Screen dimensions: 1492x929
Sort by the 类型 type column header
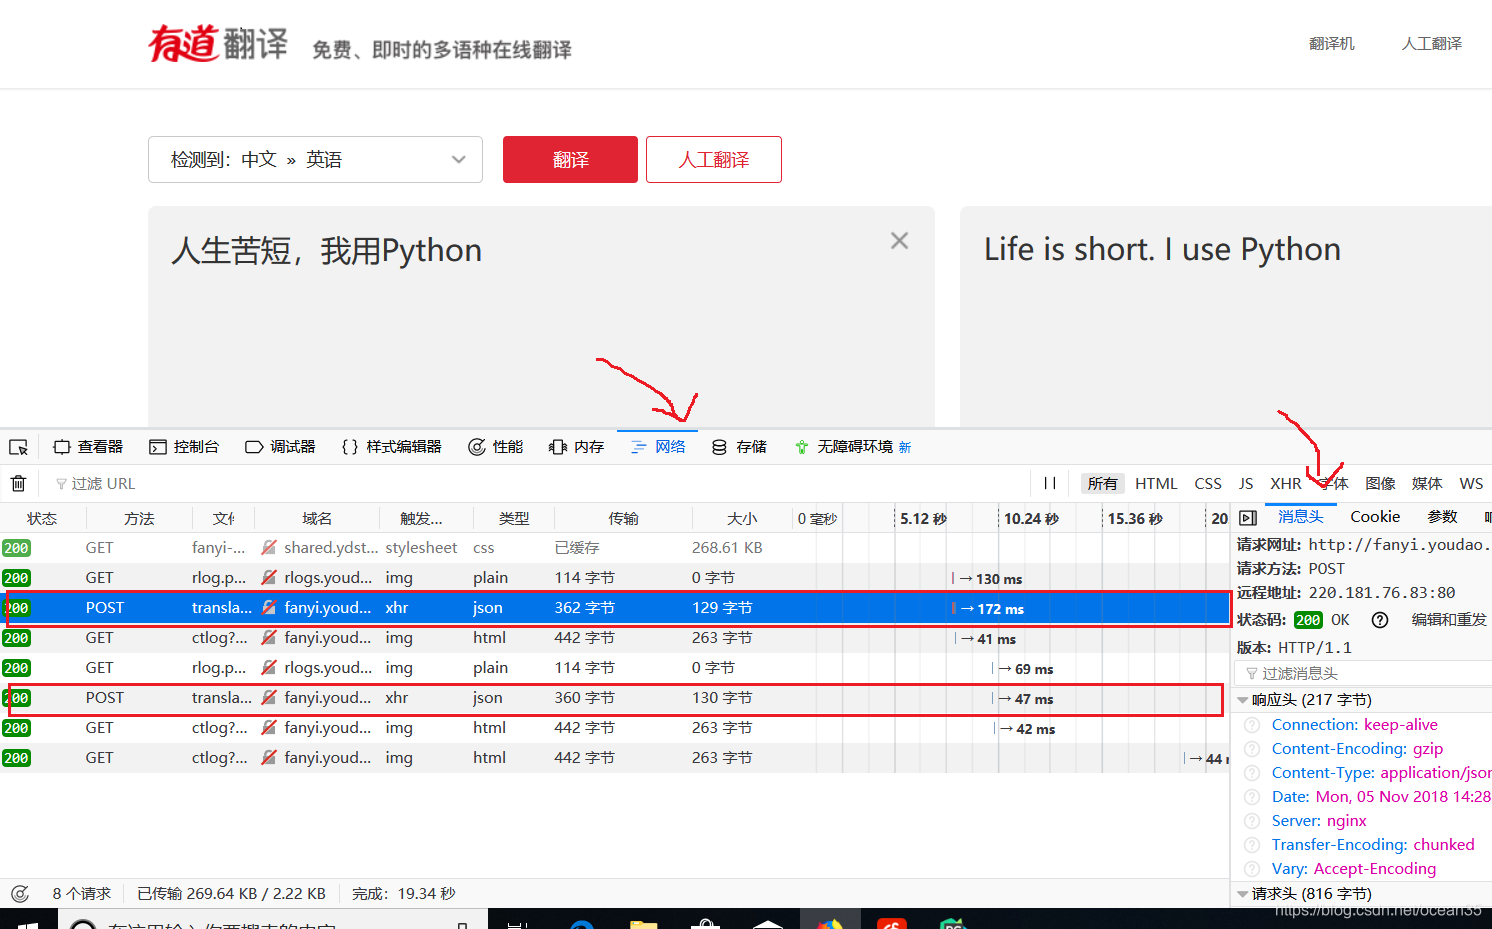point(514,518)
